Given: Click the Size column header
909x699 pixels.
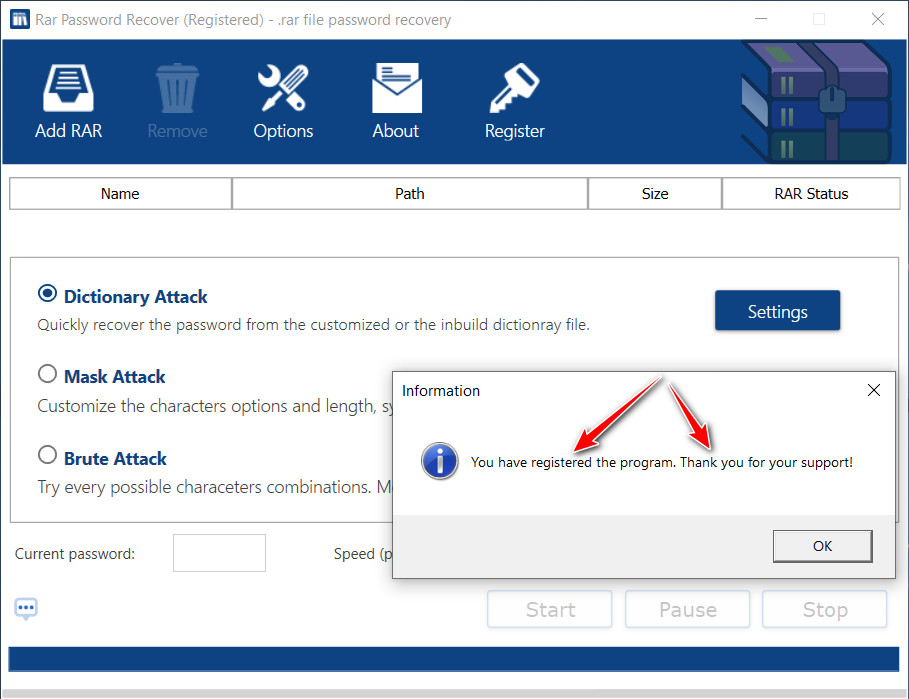Looking at the screenshot, I should (x=655, y=194).
